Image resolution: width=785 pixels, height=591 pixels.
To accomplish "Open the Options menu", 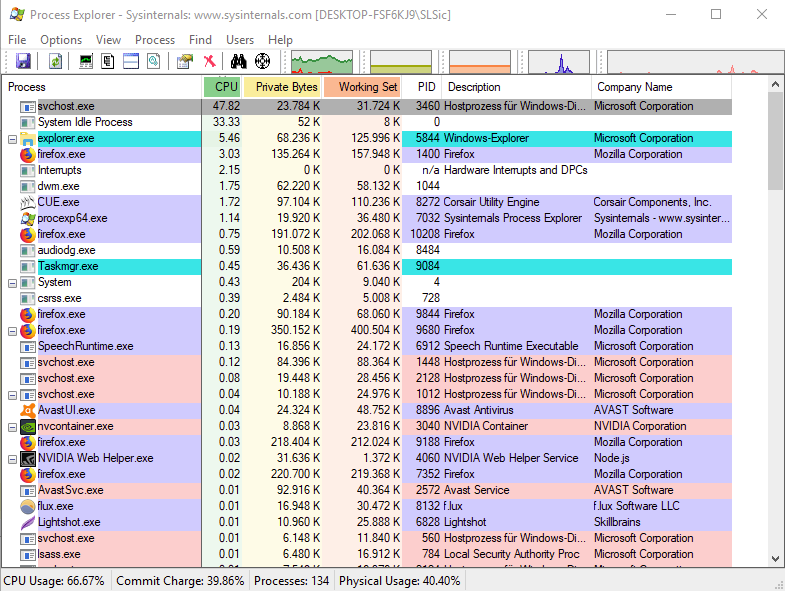I will pos(61,40).
